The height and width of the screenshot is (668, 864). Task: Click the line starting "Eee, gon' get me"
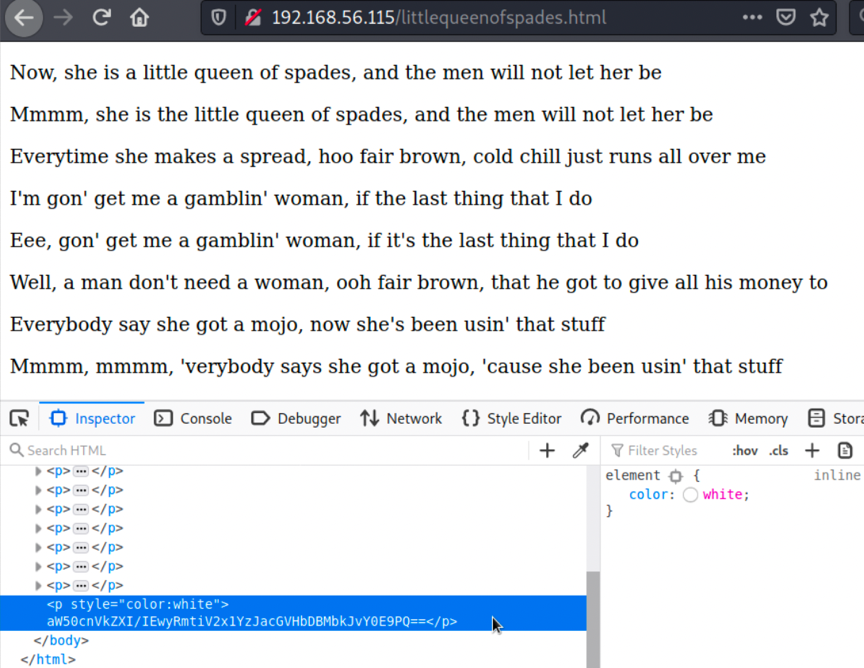[324, 240]
